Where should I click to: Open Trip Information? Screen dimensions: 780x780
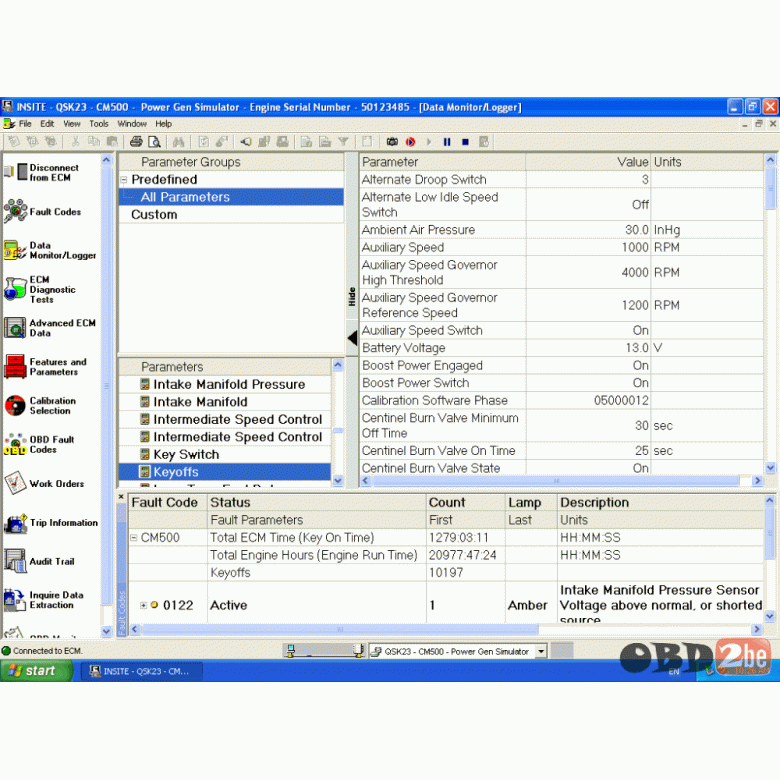click(x=51, y=523)
